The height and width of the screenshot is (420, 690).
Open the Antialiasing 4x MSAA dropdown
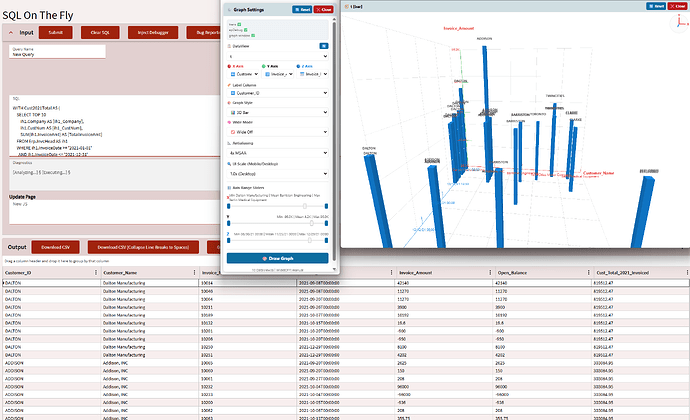278,153
